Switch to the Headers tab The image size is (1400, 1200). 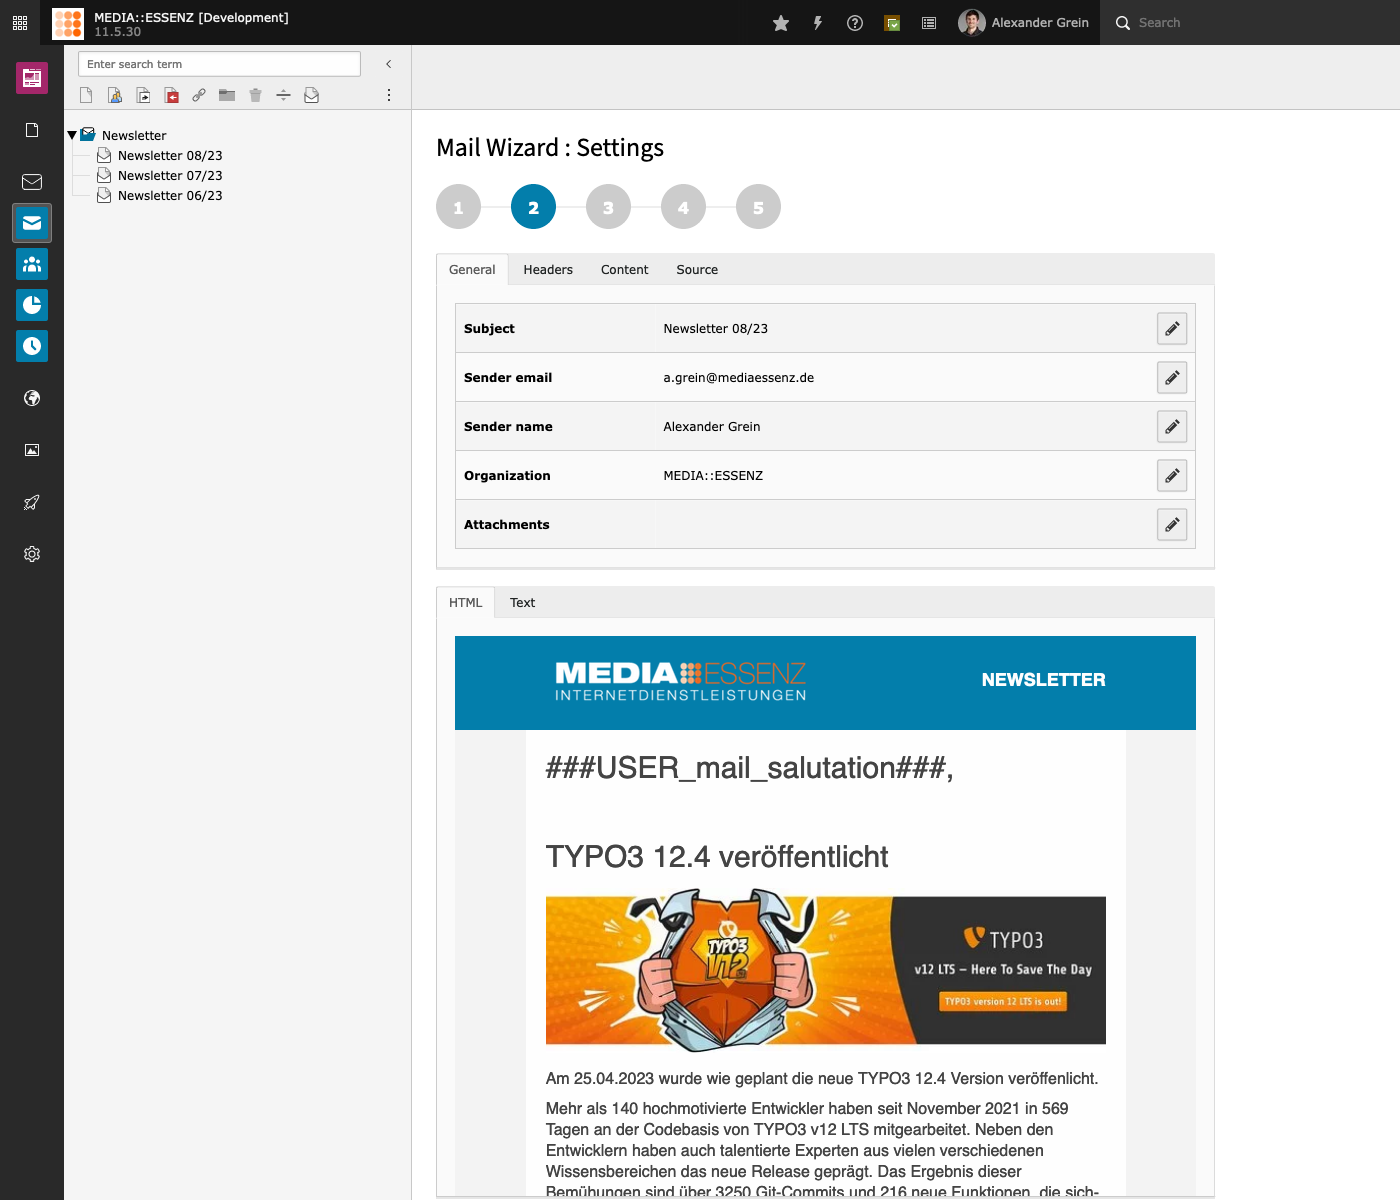[548, 269]
